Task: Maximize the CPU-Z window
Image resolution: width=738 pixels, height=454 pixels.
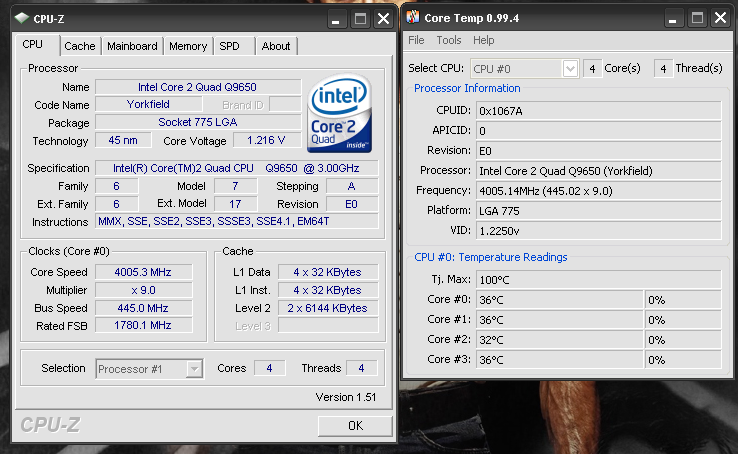Action: (360, 19)
